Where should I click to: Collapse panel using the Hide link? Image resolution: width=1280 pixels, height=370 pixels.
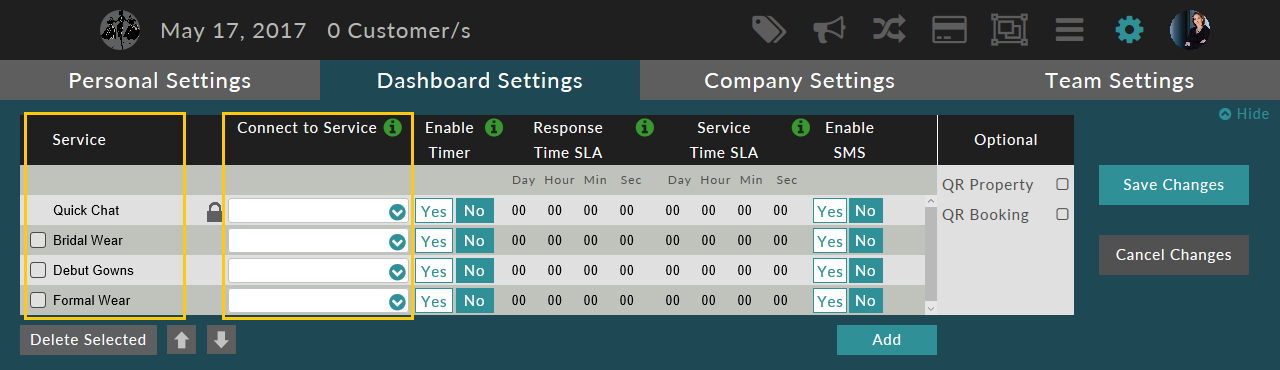coord(1244,114)
